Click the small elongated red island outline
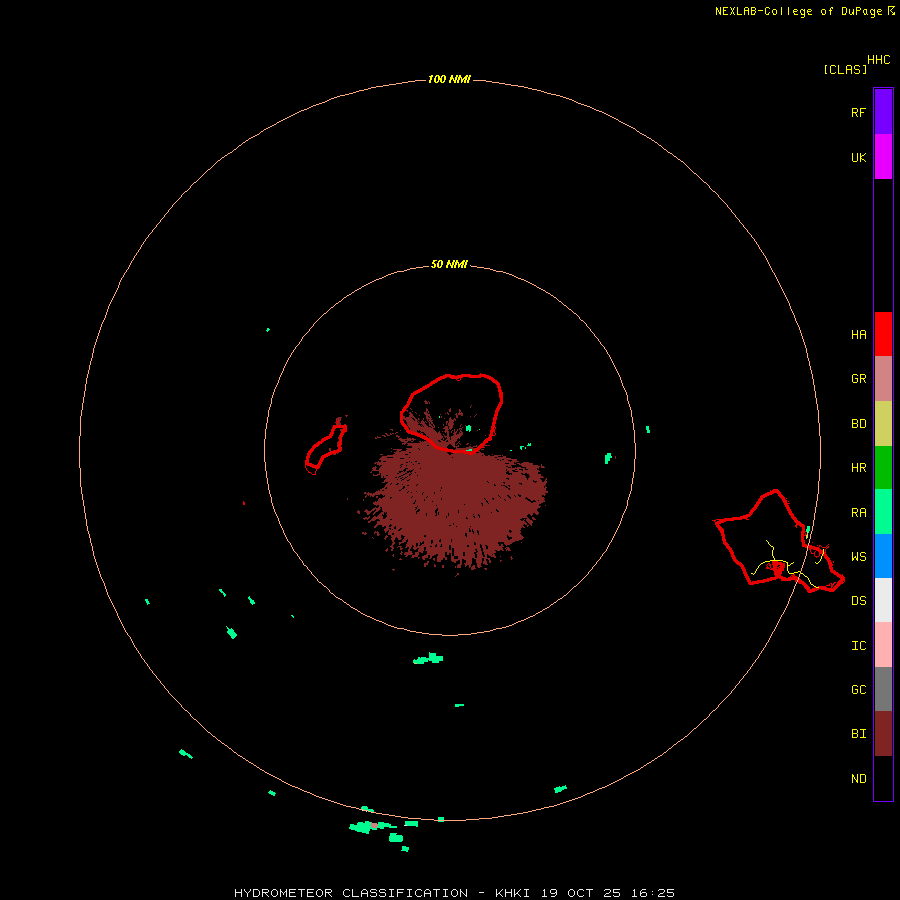The image size is (900, 900). pos(325,448)
